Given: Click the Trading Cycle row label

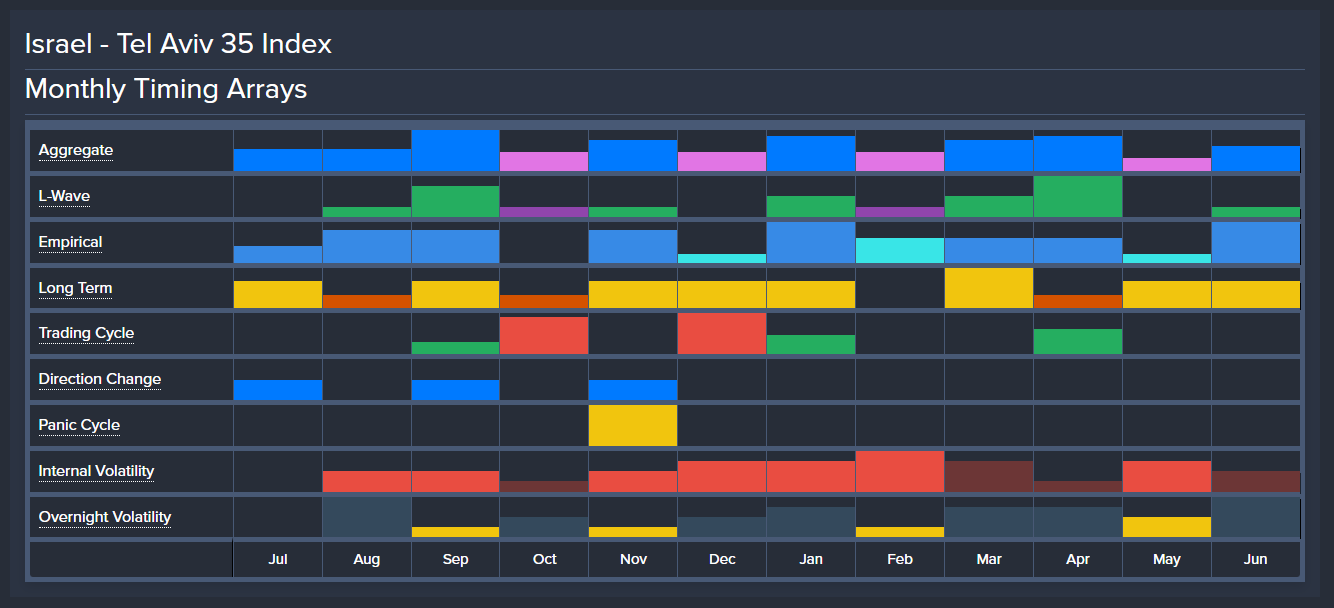Looking at the screenshot, I should point(86,333).
